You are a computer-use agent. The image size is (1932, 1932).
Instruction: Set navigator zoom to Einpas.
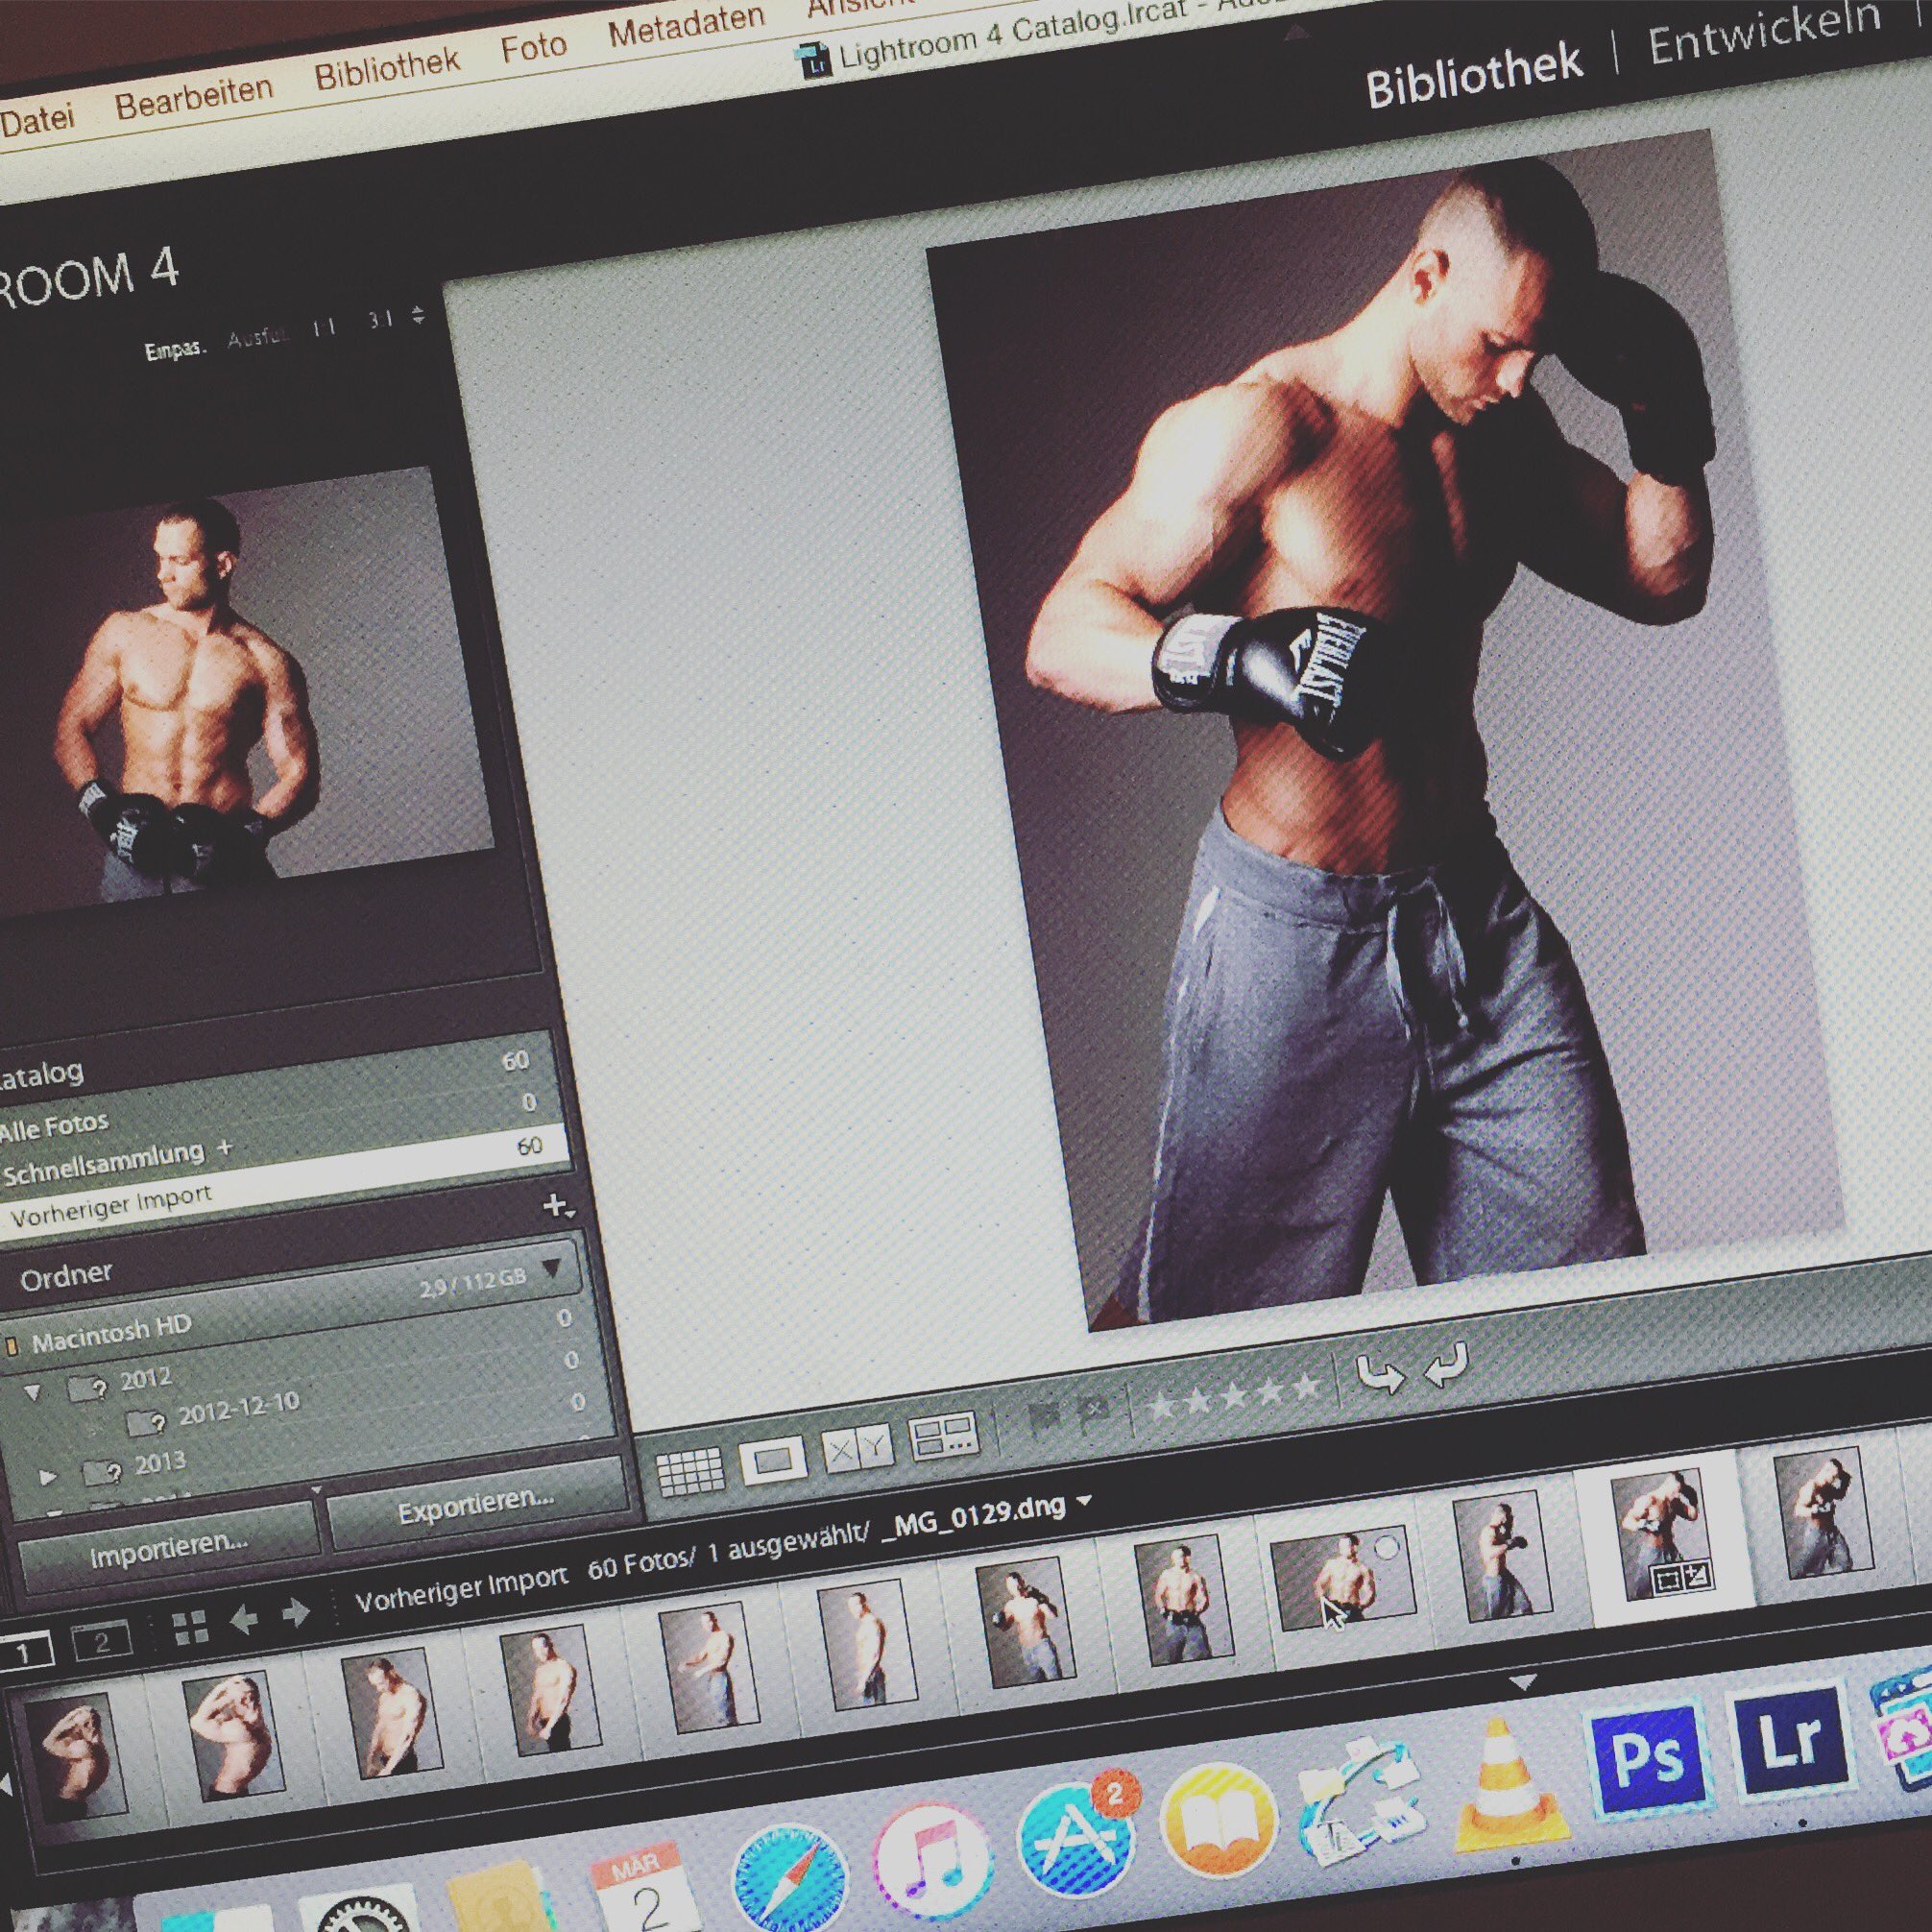[x=175, y=350]
